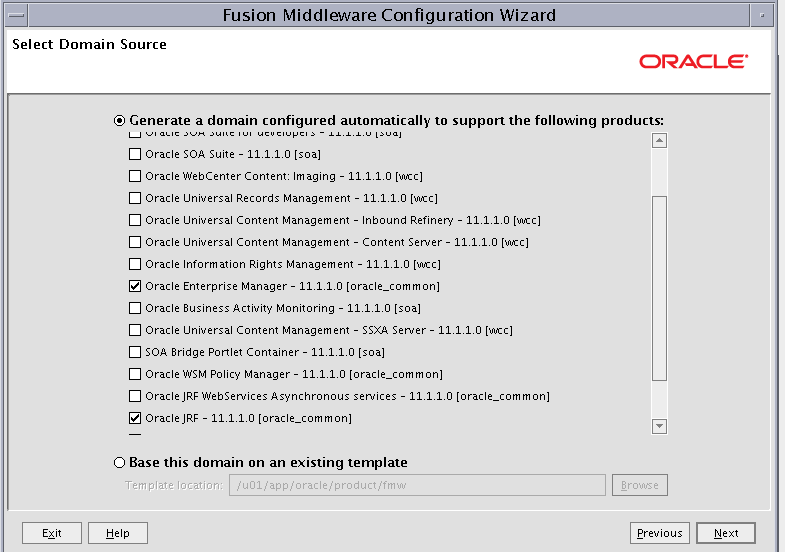The image size is (785, 552).
Task: Proceed with the Next button
Action: 726,533
